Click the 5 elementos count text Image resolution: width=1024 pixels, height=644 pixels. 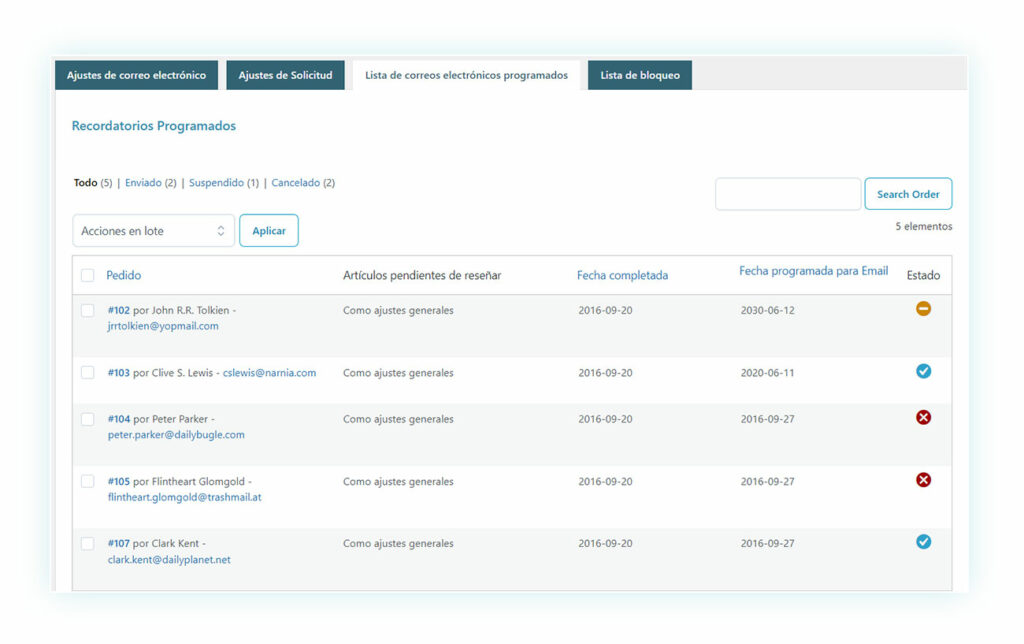pyautogui.click(x=923, y=227)
